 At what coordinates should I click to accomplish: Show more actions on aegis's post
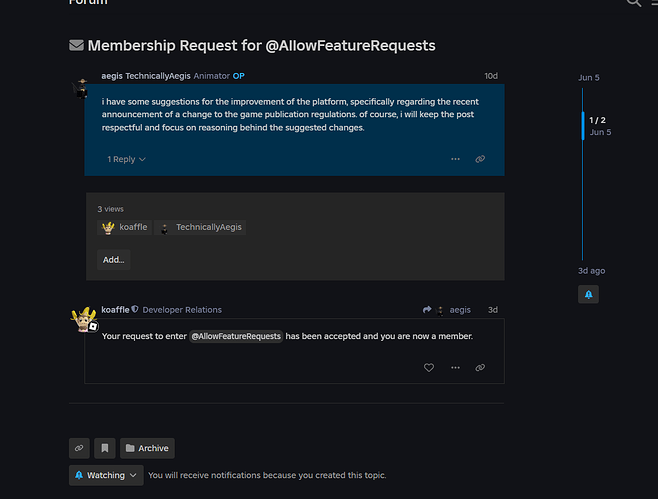pyautogui.click(x=455, y=159)
